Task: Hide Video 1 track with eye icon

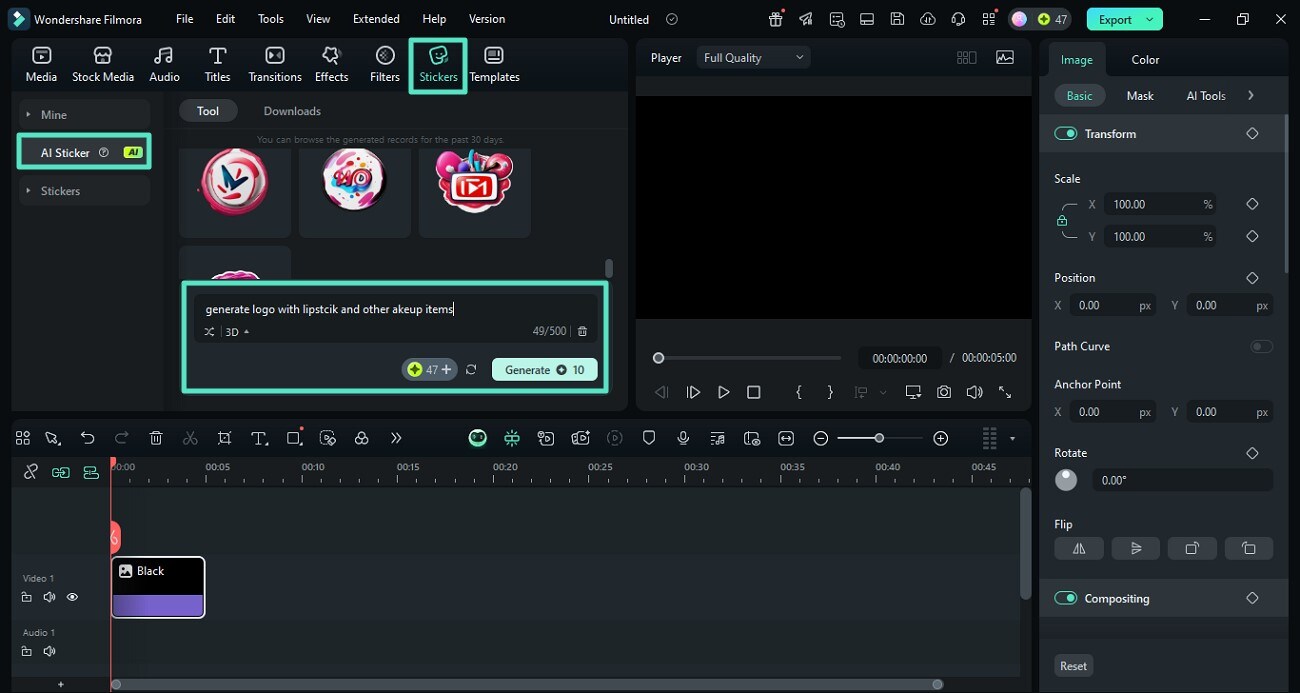Action: pyautogui.click(x=72, y=597)
